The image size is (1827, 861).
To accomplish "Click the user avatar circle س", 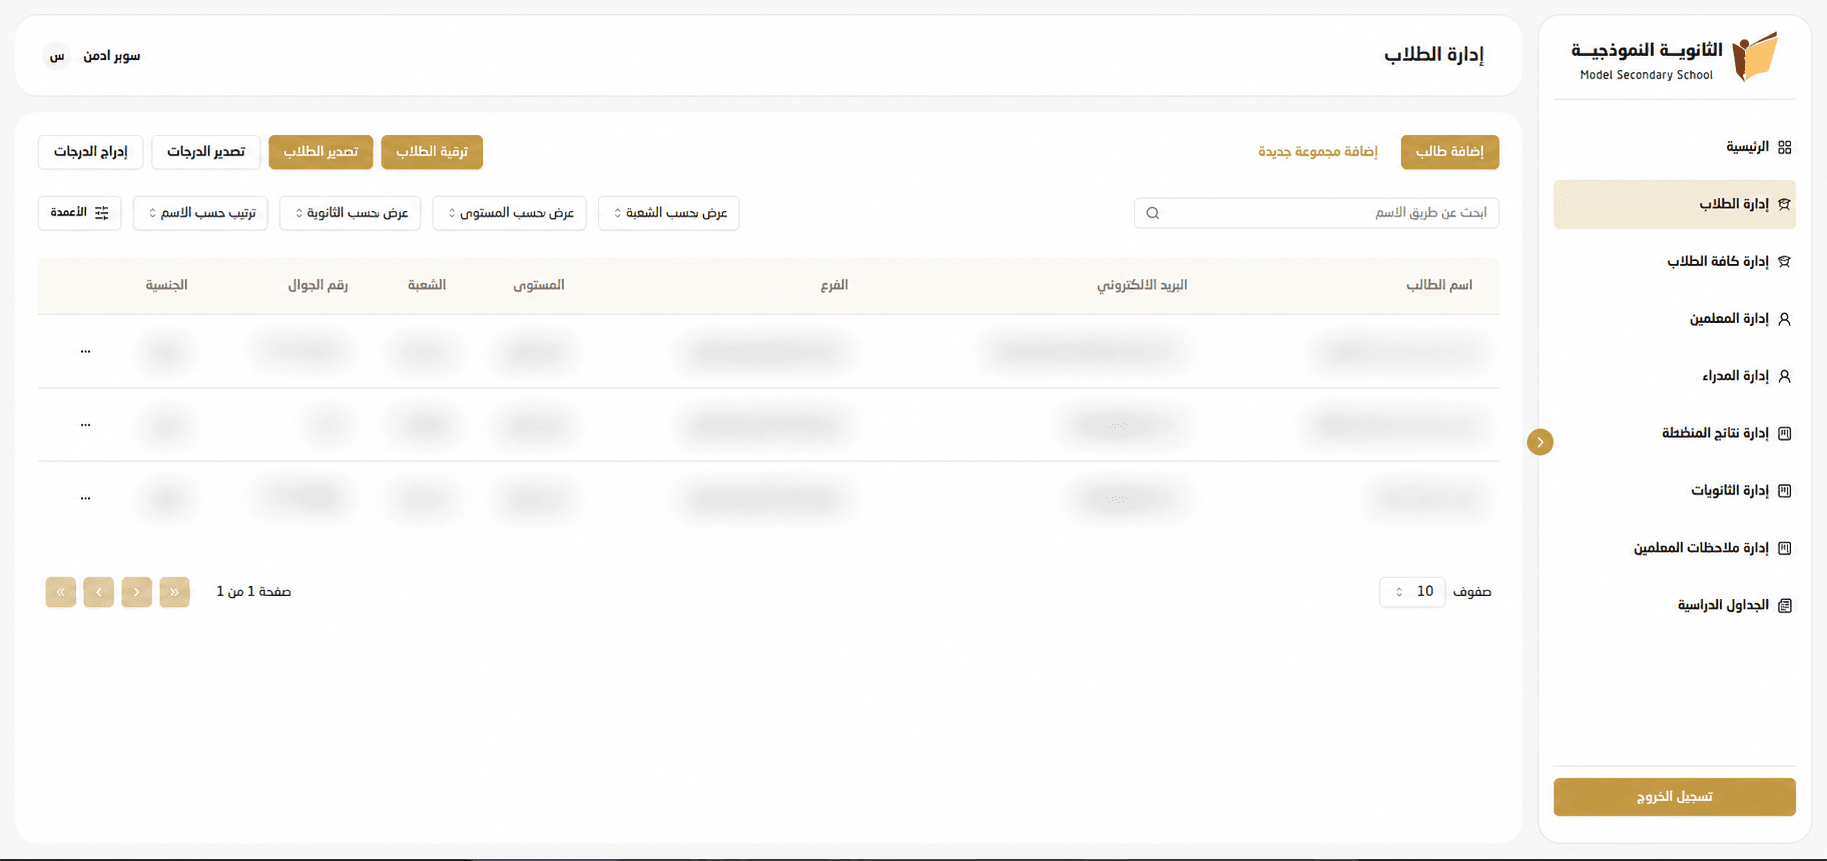I will (57, 56).
